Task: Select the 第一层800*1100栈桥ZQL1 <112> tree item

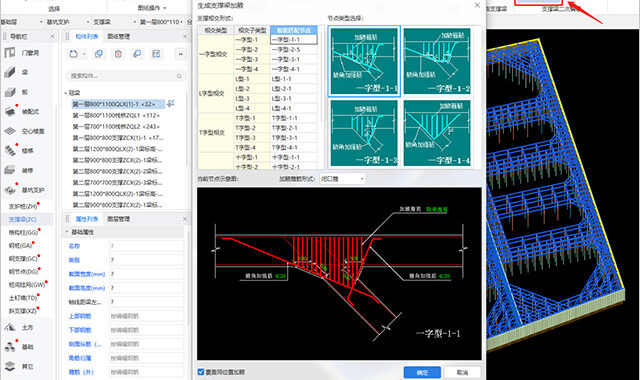Action: click(x=116, y=116)
